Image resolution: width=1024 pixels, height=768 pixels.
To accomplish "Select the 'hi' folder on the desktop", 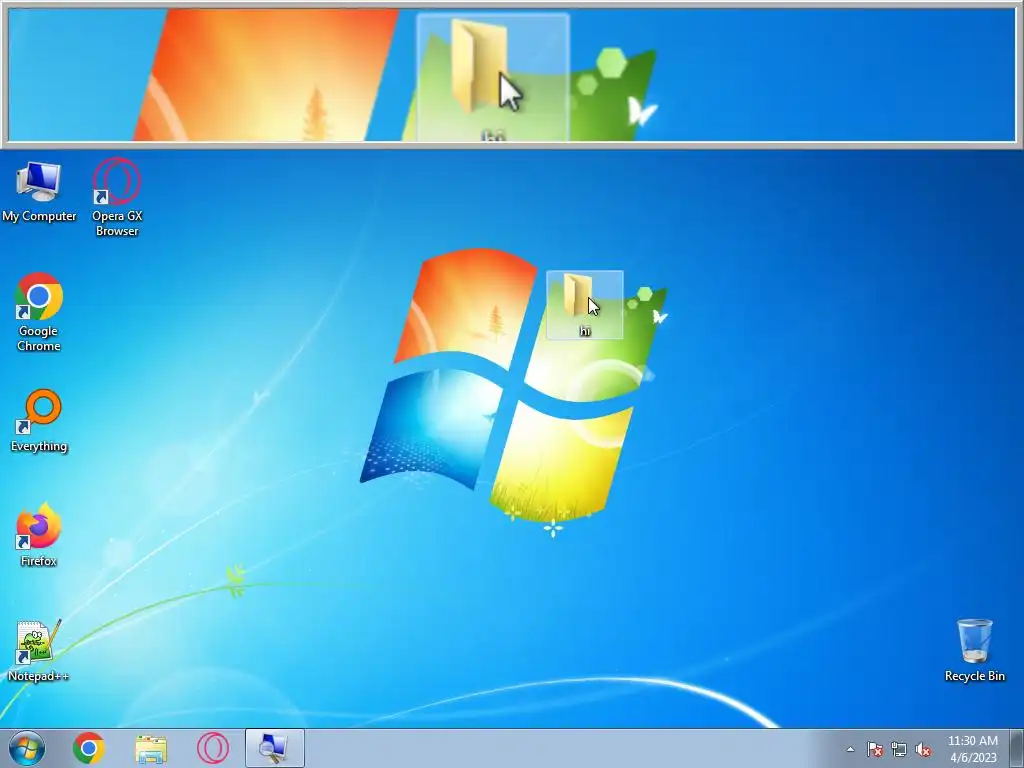I will pyautogui.click(x=584, y=305).
